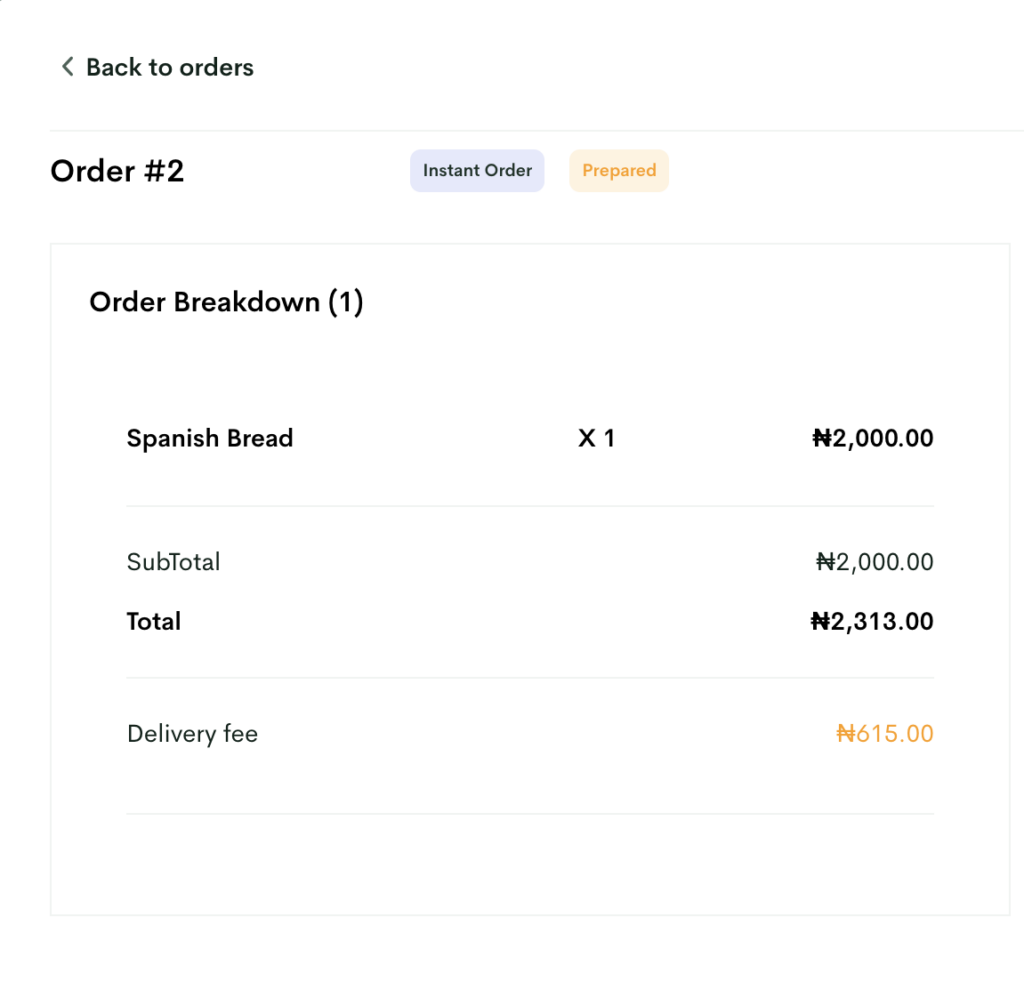The height and width of the screenshot is (1006, 1024).
Task: Click the back chevron arrow icon
Action: (x=67, y=66)
